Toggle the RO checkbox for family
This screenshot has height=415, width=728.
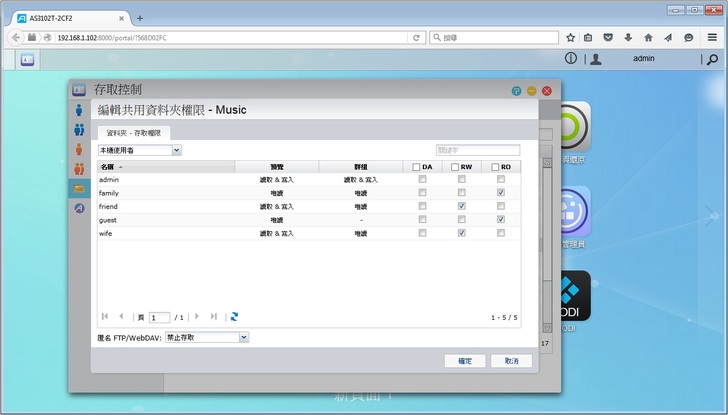tap(500, 192)
